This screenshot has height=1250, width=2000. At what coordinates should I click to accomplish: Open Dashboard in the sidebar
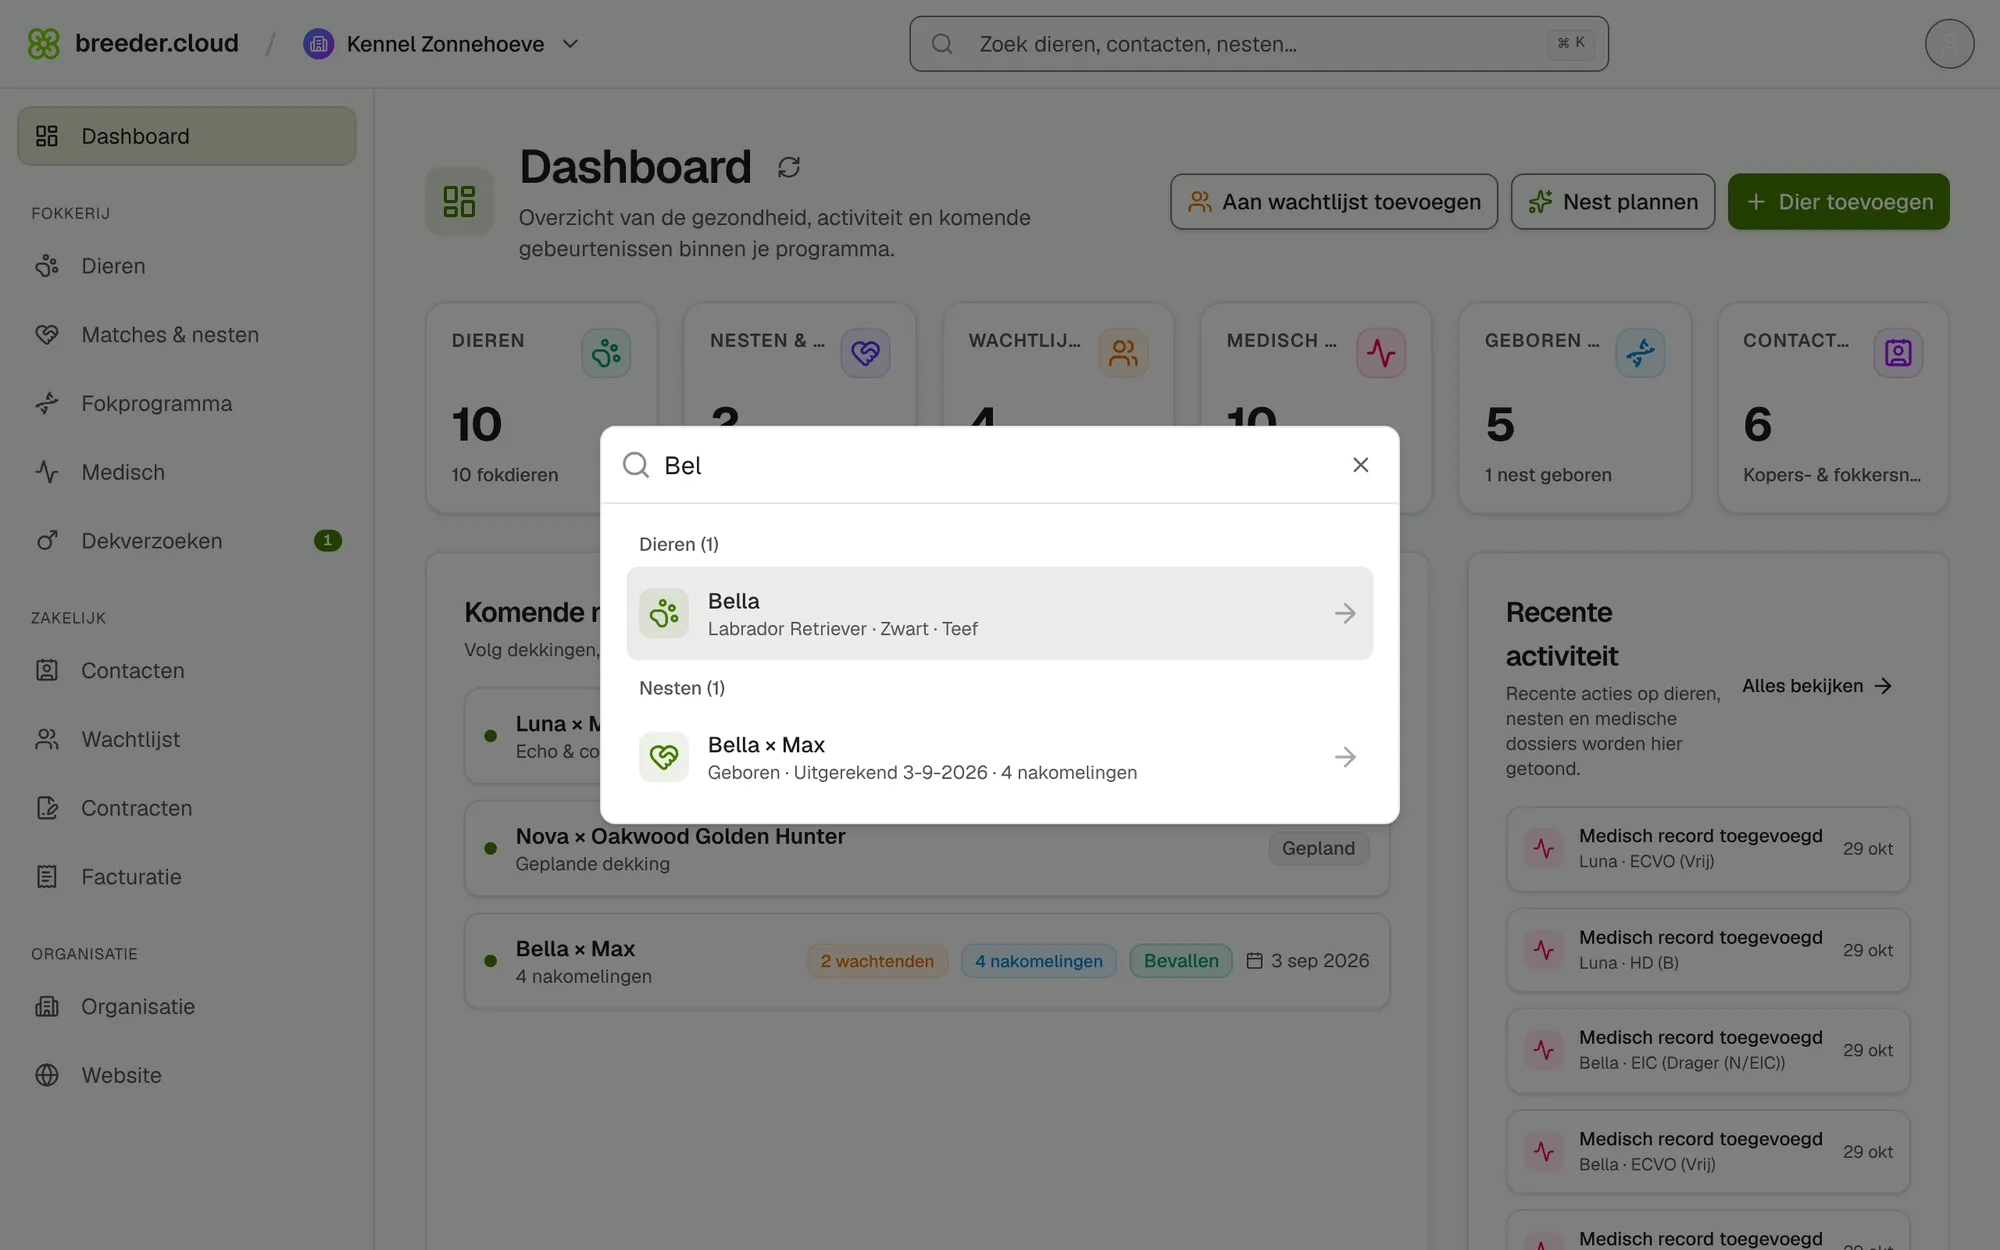tap(187, 136)
